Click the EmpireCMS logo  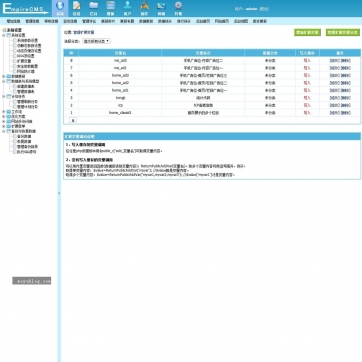pyautogui.click(x=25, y=8)
